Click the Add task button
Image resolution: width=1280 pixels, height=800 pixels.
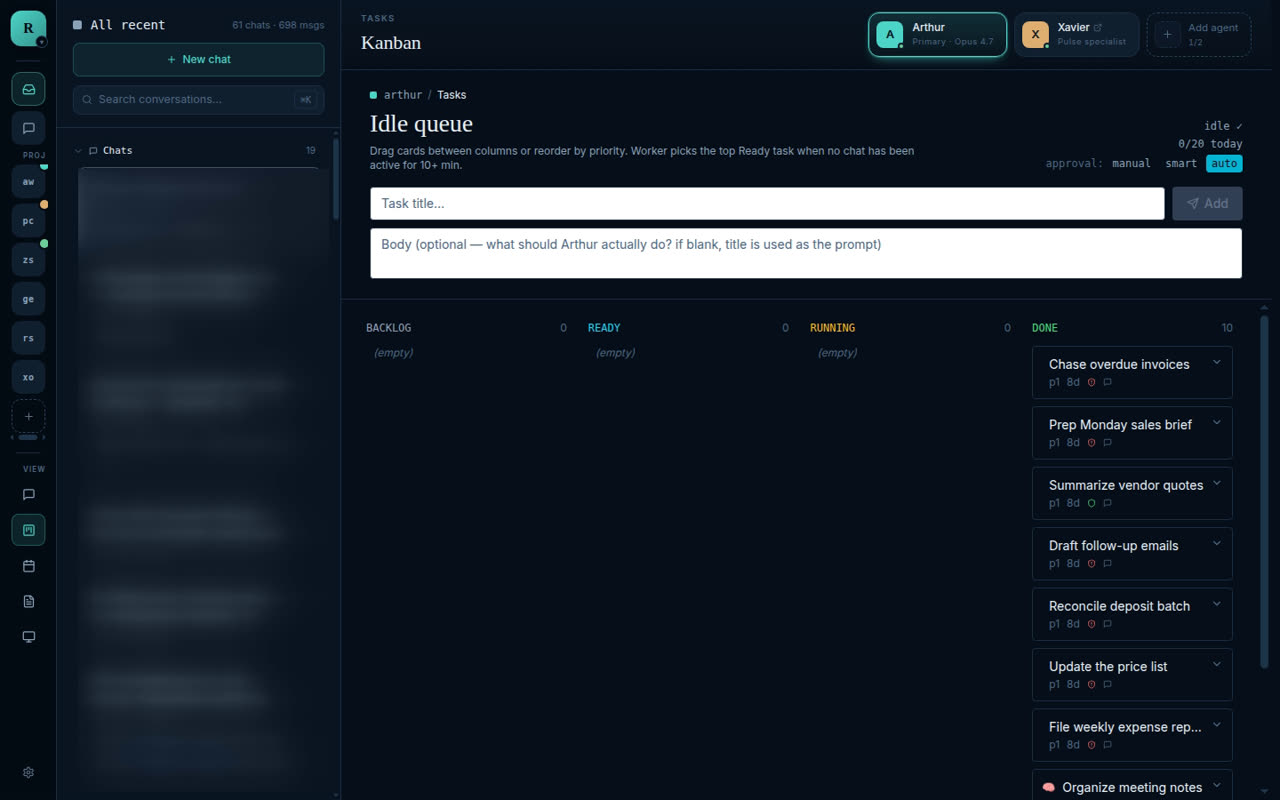(1207, 203)
